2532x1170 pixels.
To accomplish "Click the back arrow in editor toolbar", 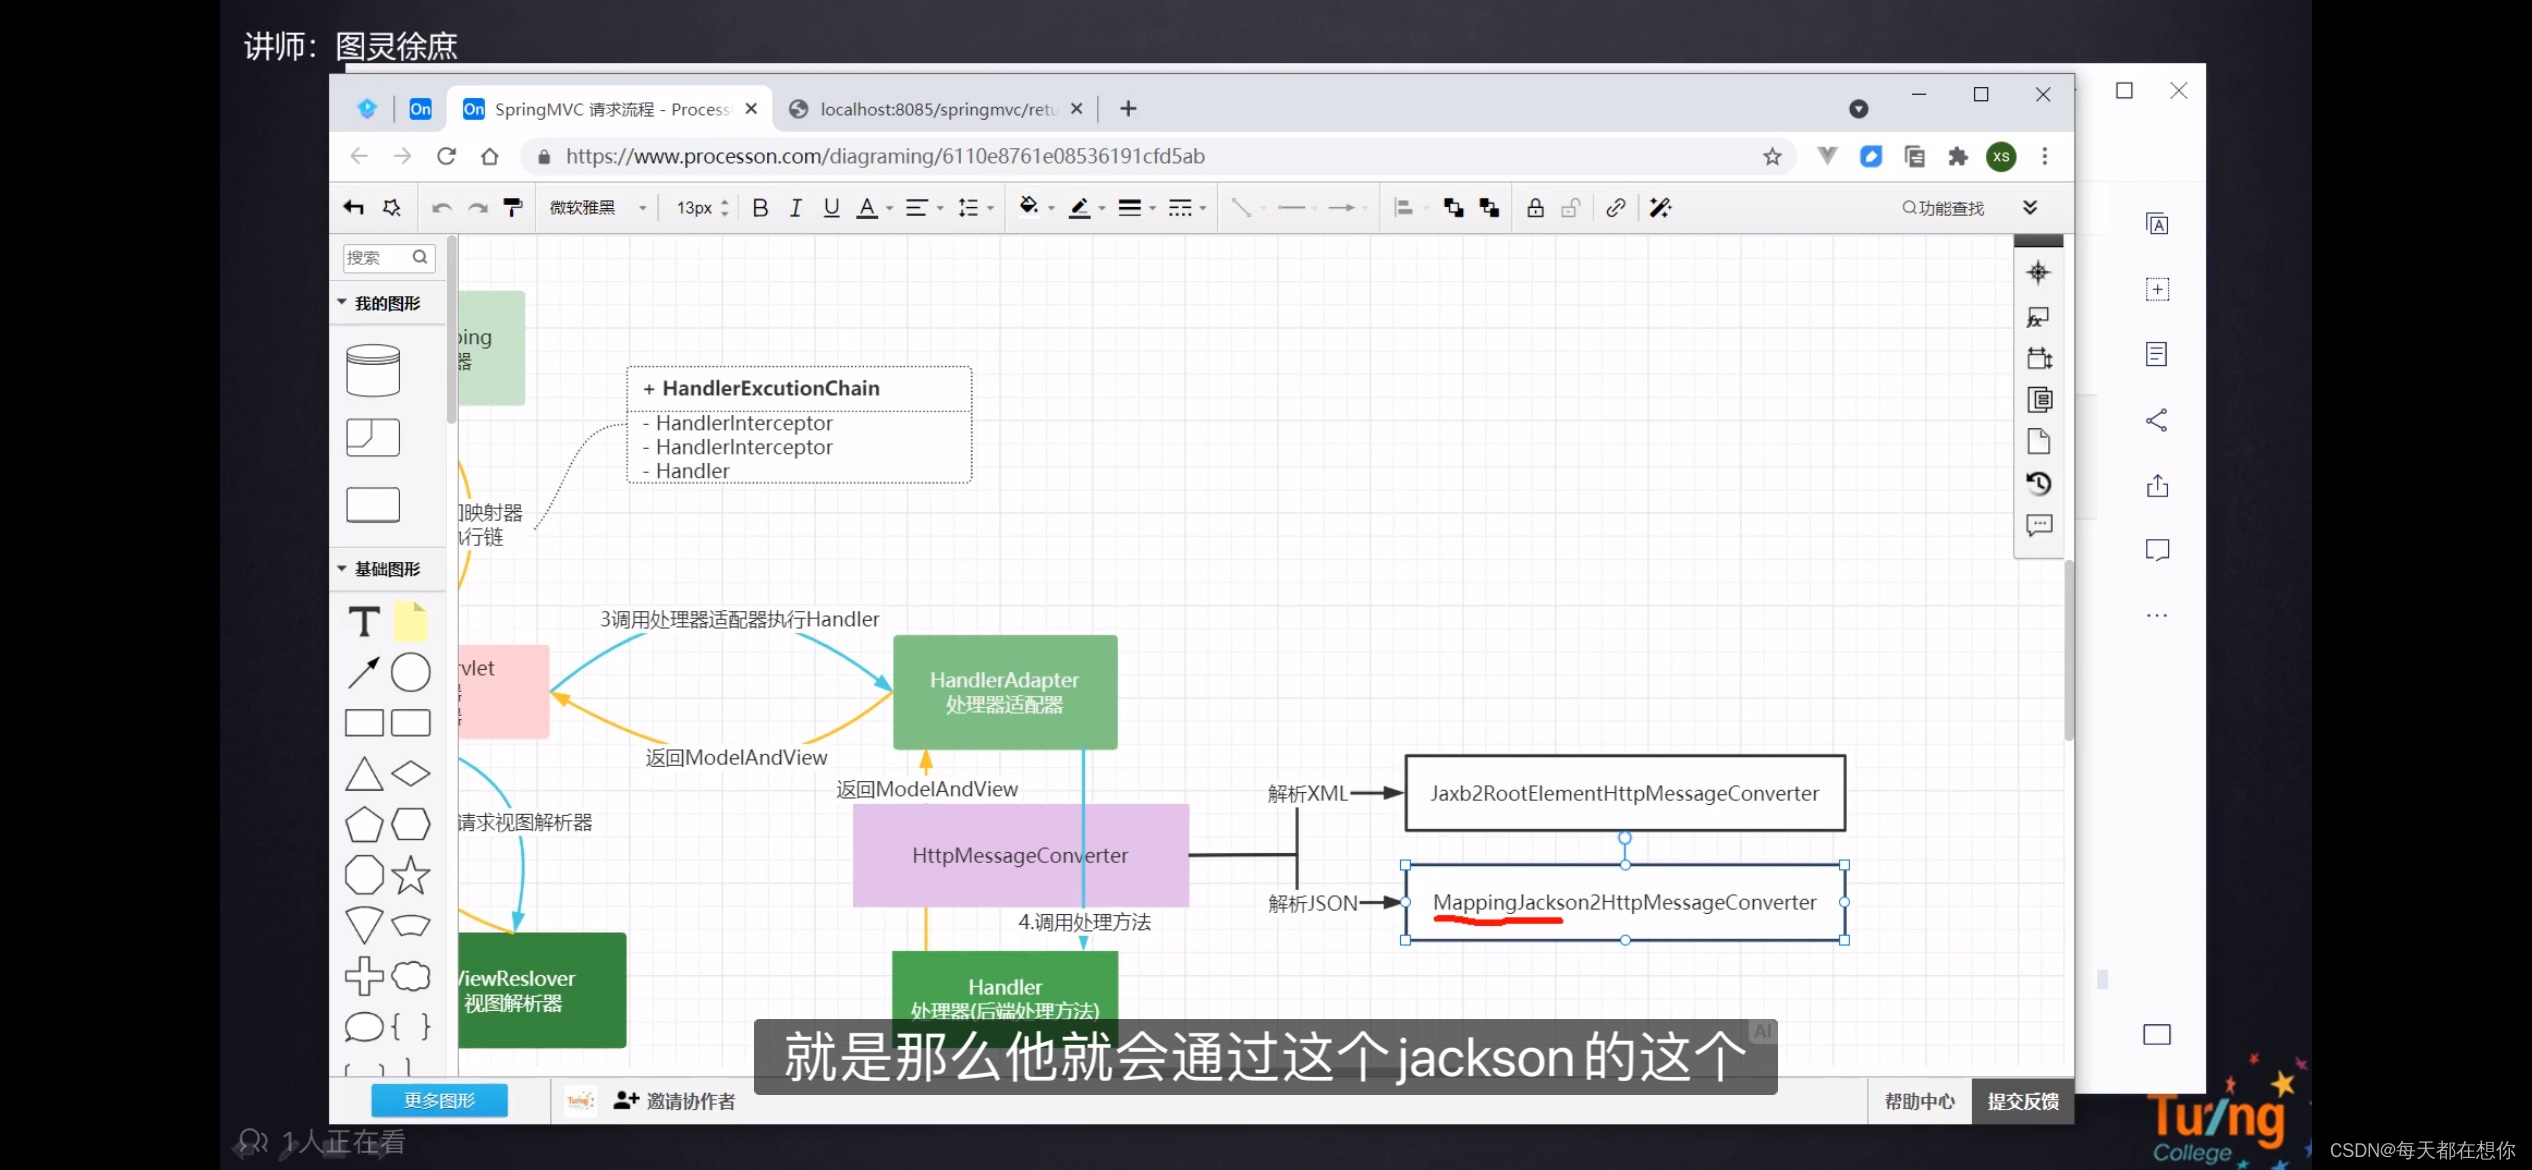I will click(x=353, y=207).
